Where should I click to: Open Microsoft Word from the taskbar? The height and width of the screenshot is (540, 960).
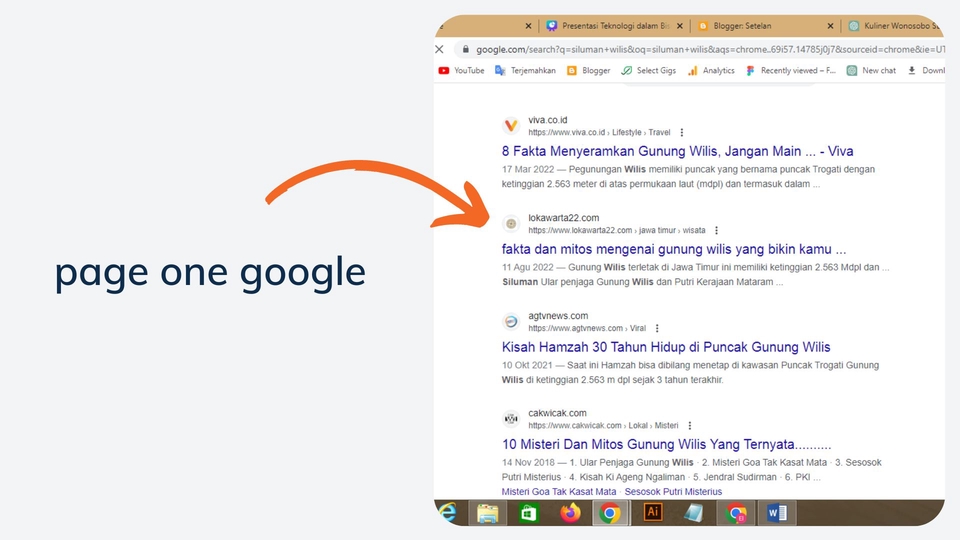pyautogui.click(x=777, y=512)
